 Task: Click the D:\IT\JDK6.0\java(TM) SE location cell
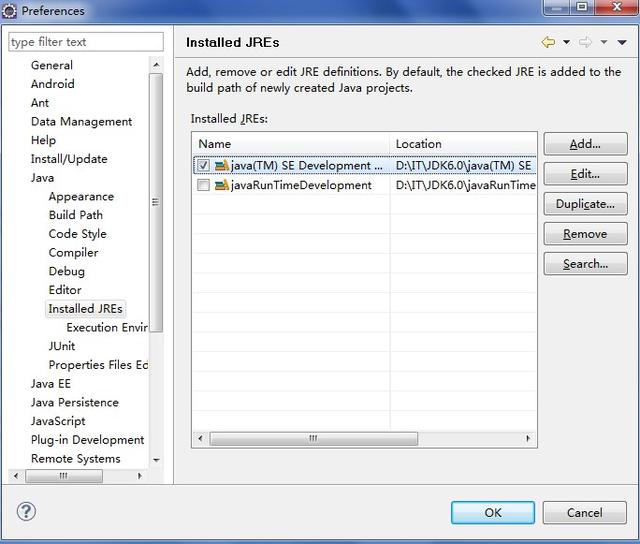[463, 165]
